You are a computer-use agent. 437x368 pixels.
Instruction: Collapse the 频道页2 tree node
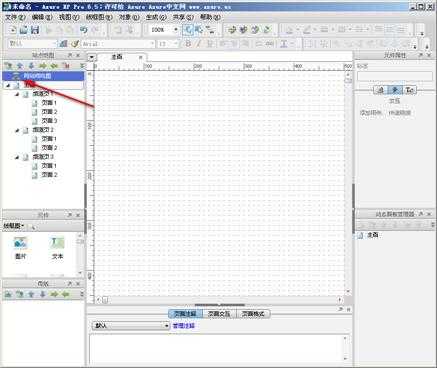17,130
